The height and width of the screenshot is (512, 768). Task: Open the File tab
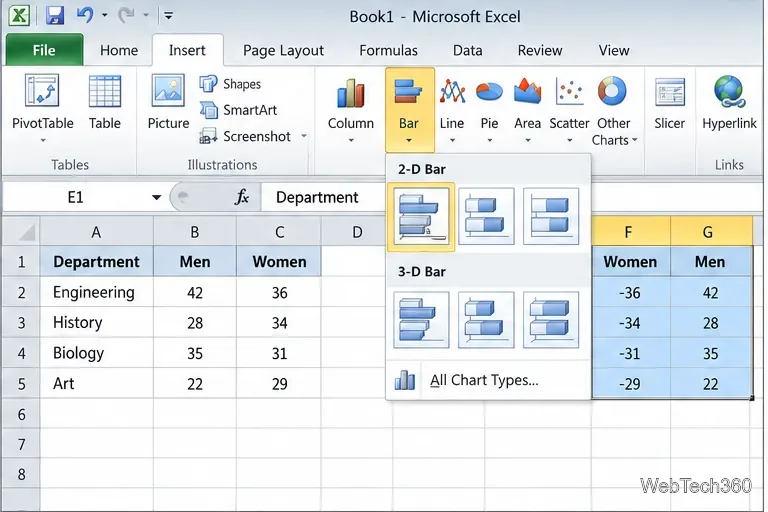[44, 50]
